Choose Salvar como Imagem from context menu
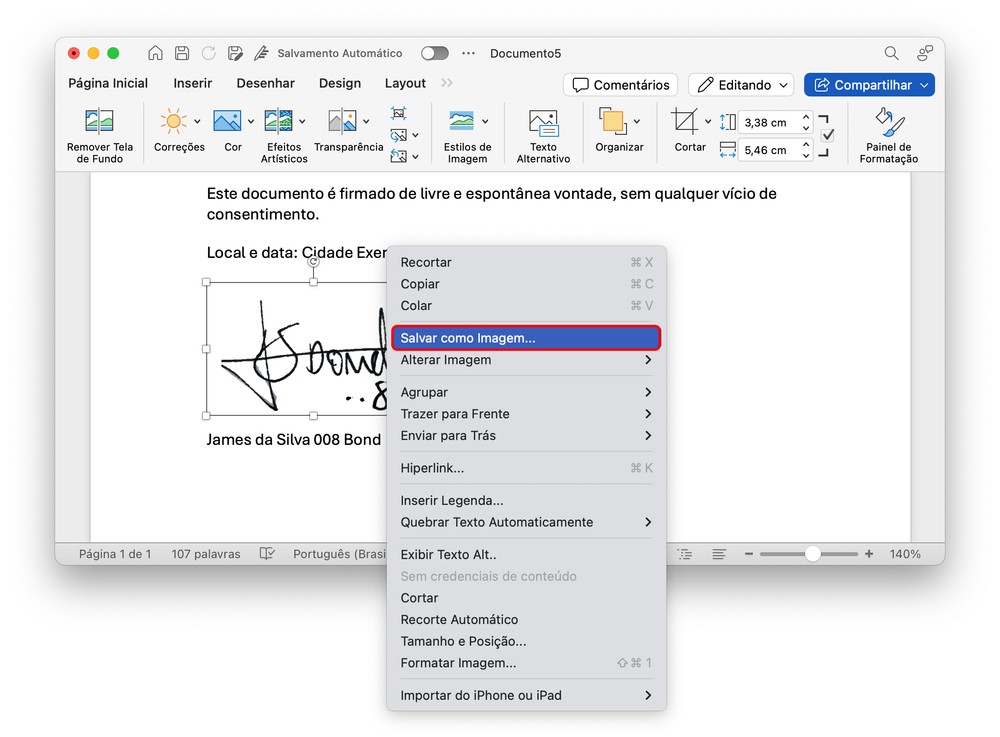 tap(468, 338)
